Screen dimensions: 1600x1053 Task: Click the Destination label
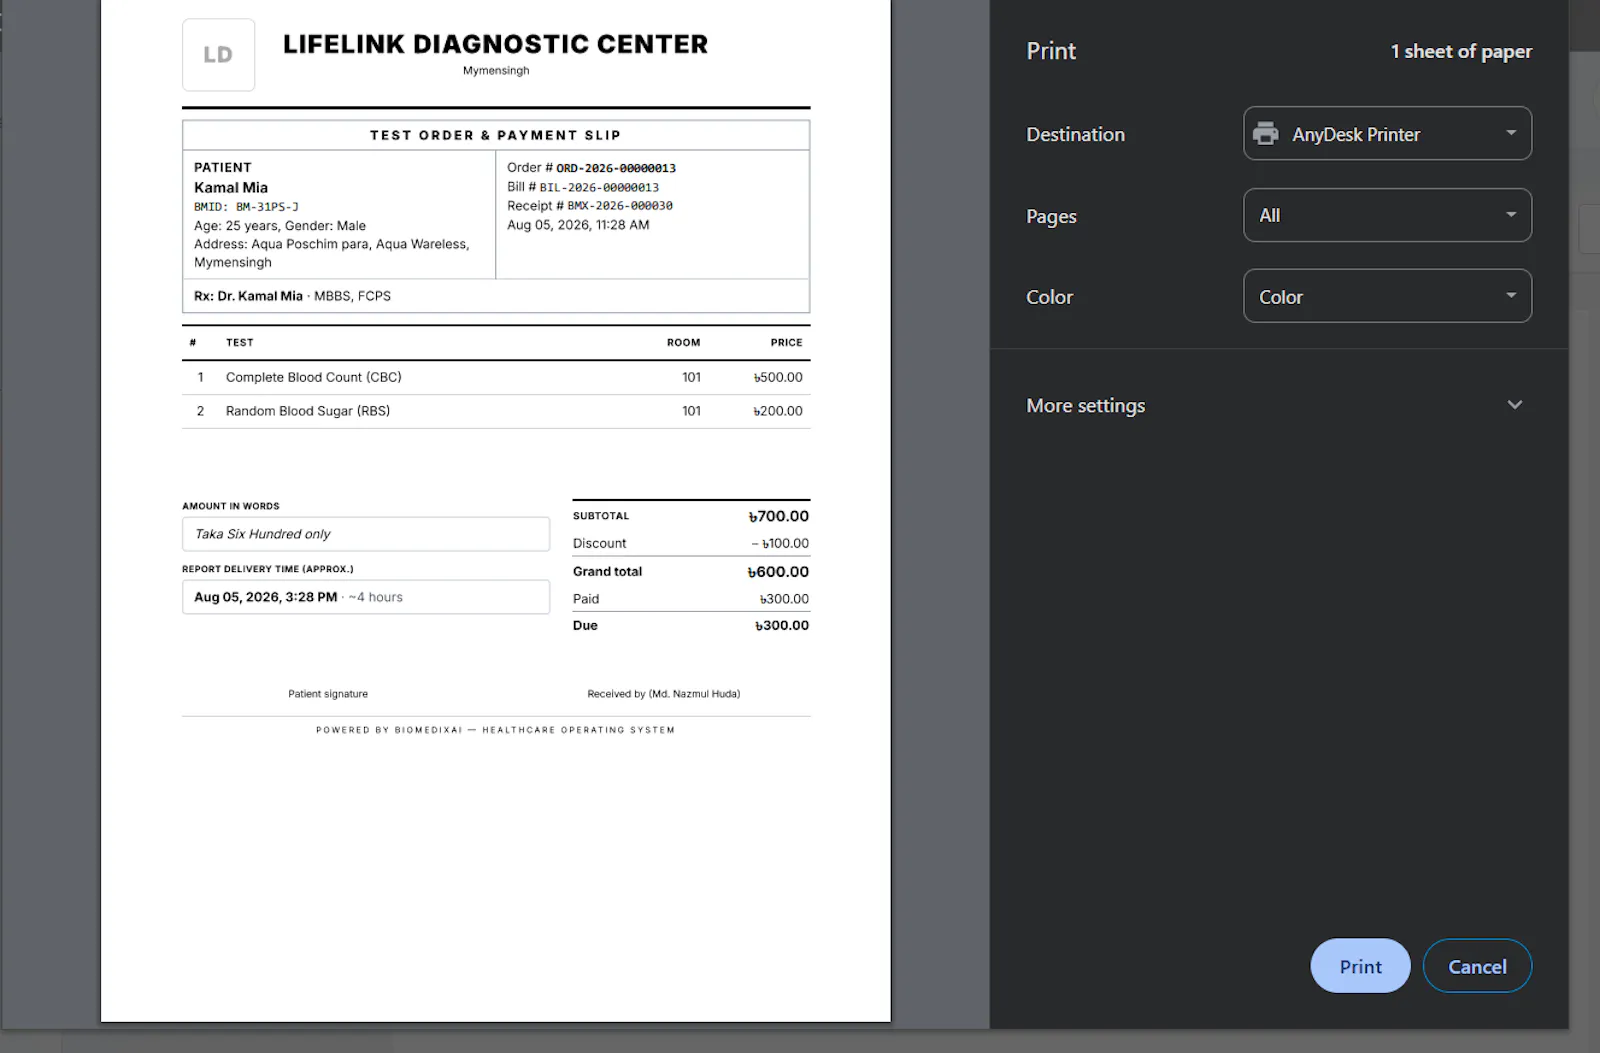(x=1075, y=134)
